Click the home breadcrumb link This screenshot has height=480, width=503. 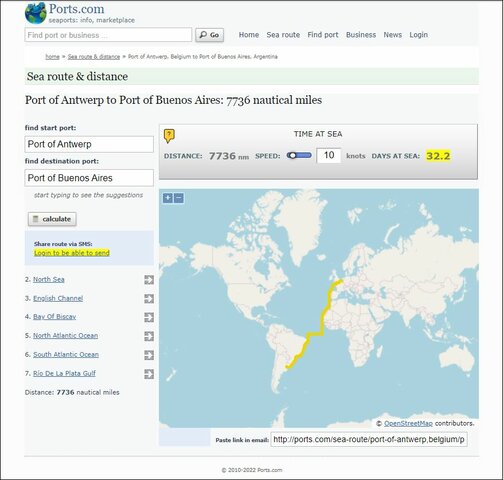(52, 57)
